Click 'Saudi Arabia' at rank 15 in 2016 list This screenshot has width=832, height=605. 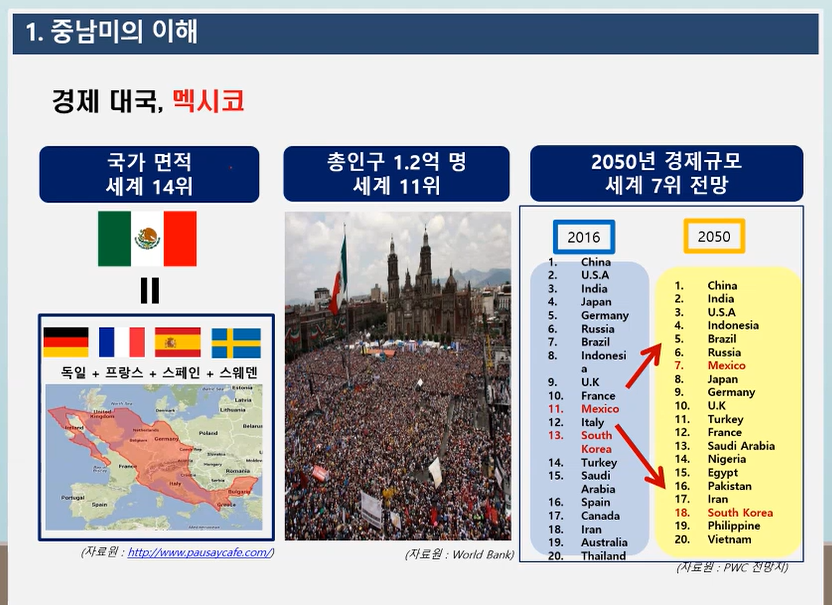(598, 482)
